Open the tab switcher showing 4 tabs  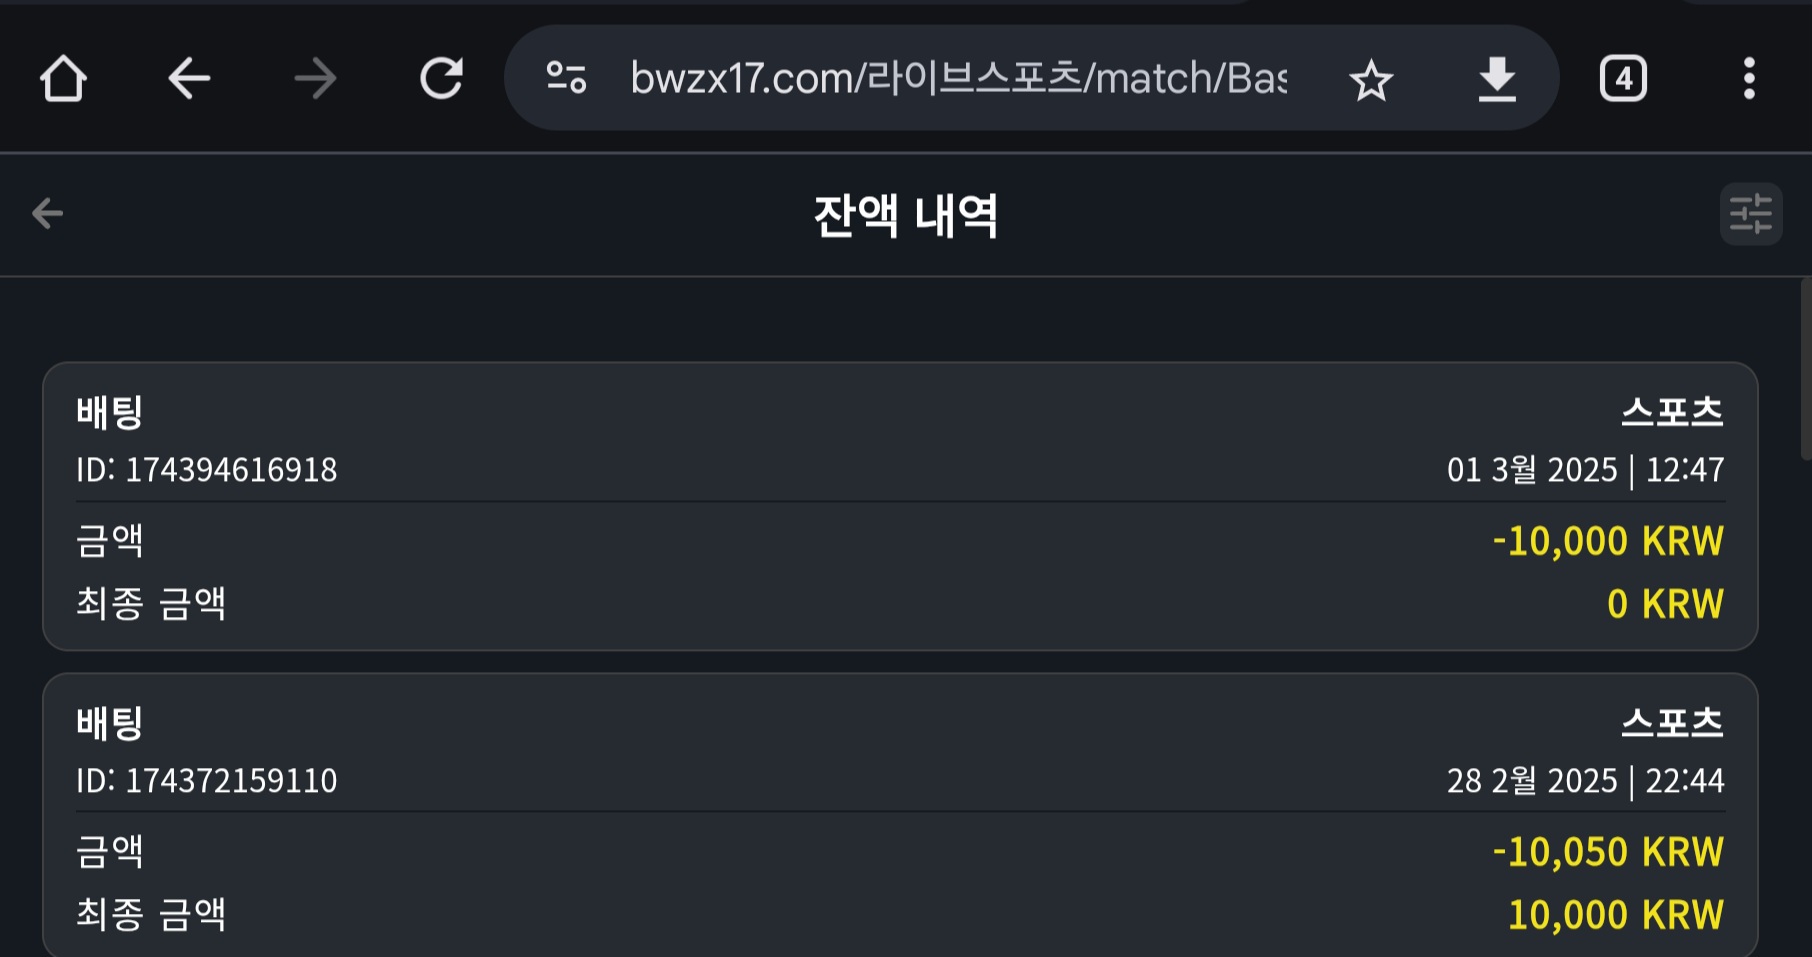tap(1623, 78)
